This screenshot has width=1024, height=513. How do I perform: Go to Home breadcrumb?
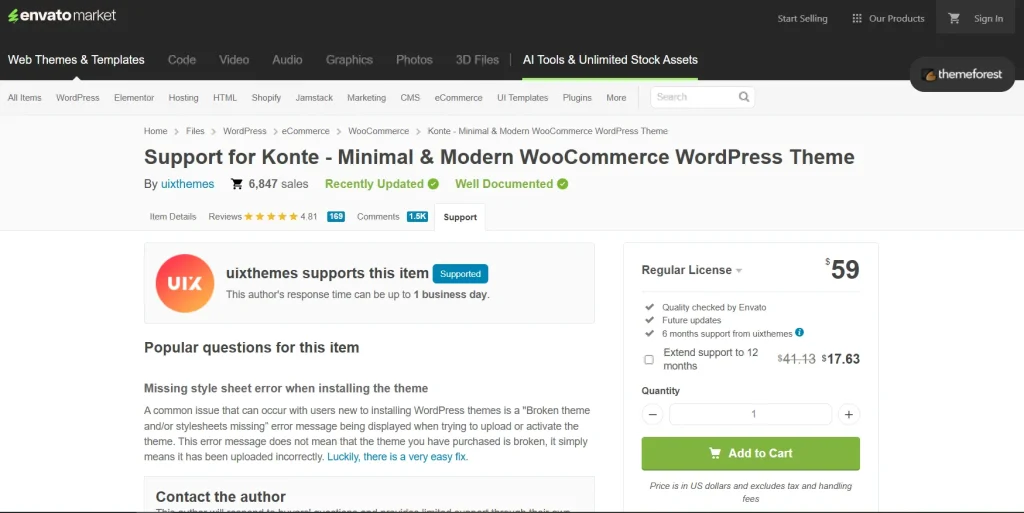point(155,131)
